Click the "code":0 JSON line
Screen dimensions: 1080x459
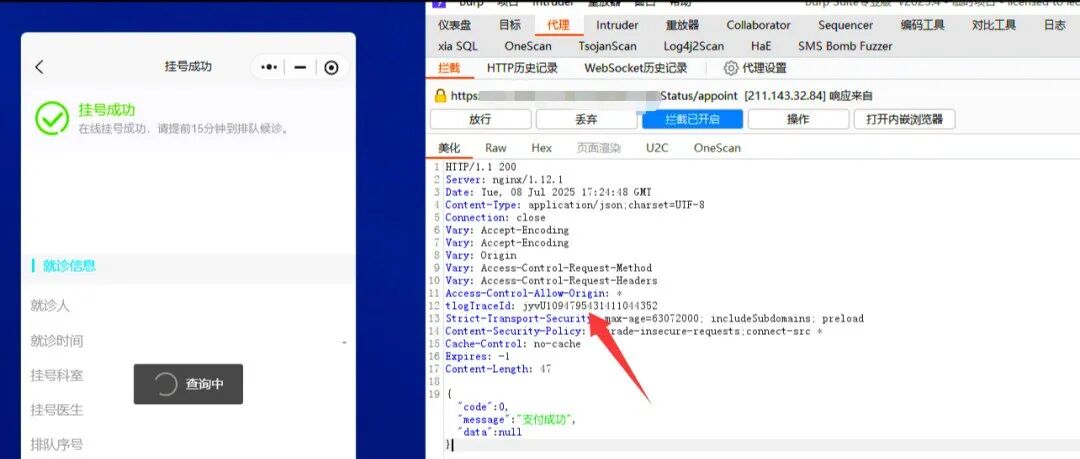click(483, 407)
